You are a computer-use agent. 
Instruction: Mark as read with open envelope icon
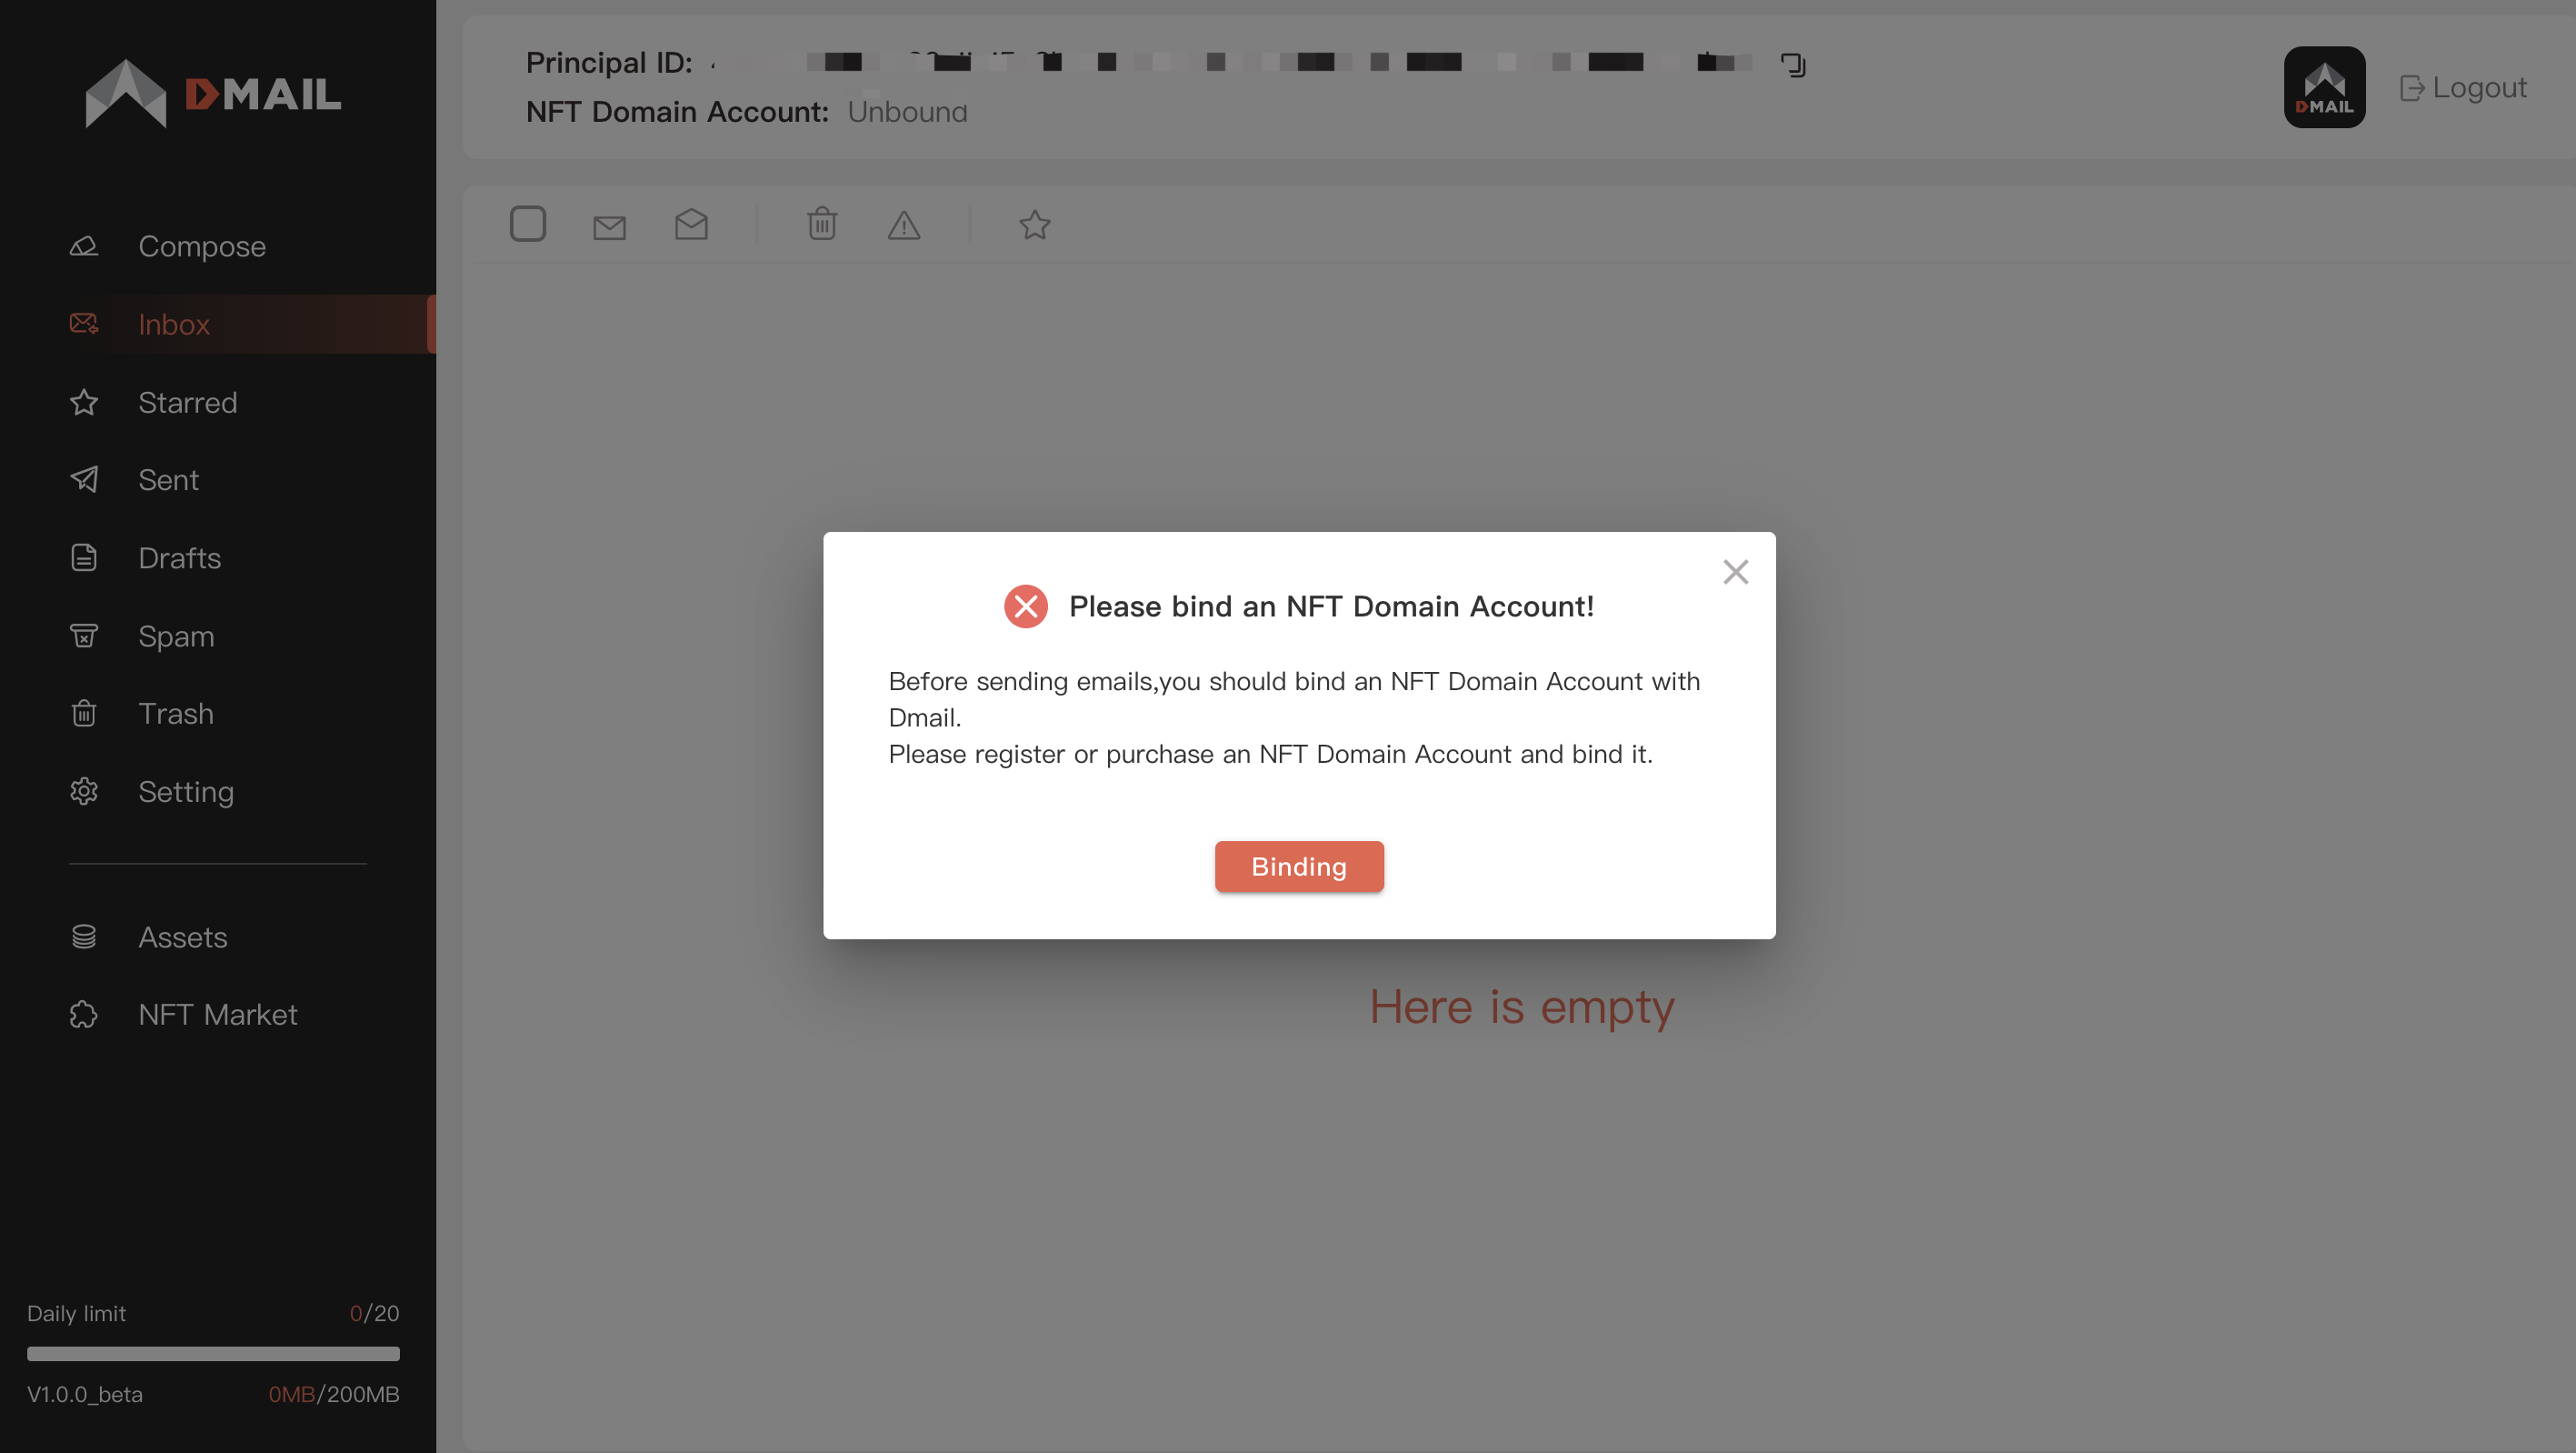tap(691, 224)
